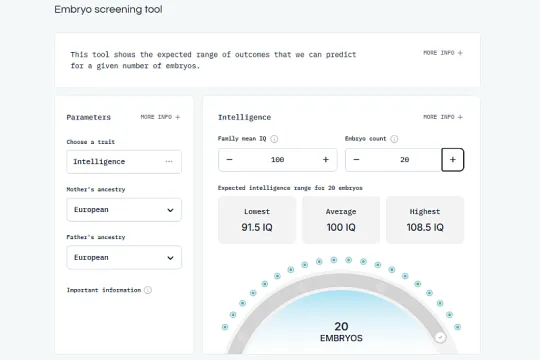This screenshot has width=540, height=360.
Task: Open the Choose a trait Intelligence selector
Action: [x=124, y=162]
